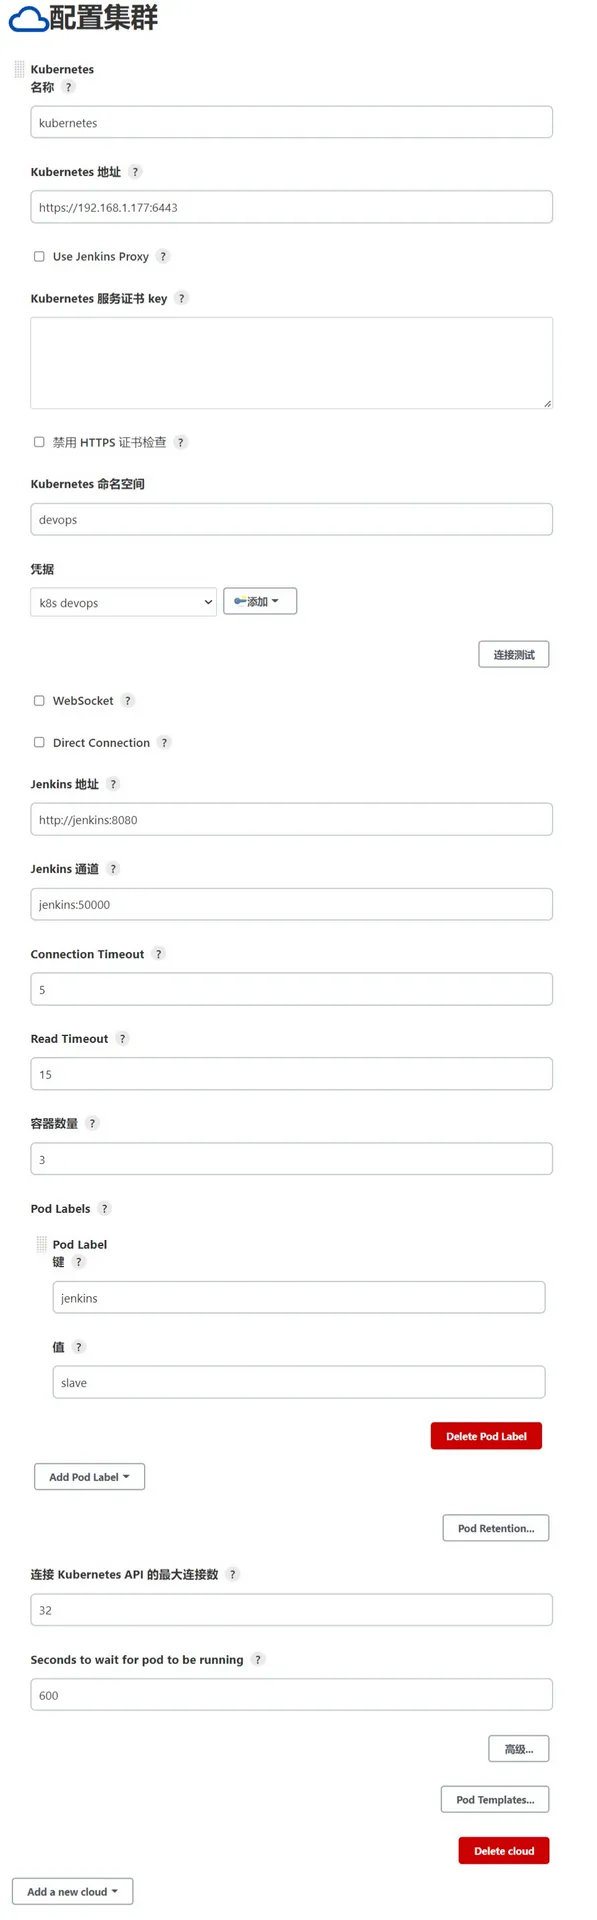Open help icon beside Jenkins 通道
This screenshot has width=597, height=1920.
[x=113, y=869]
